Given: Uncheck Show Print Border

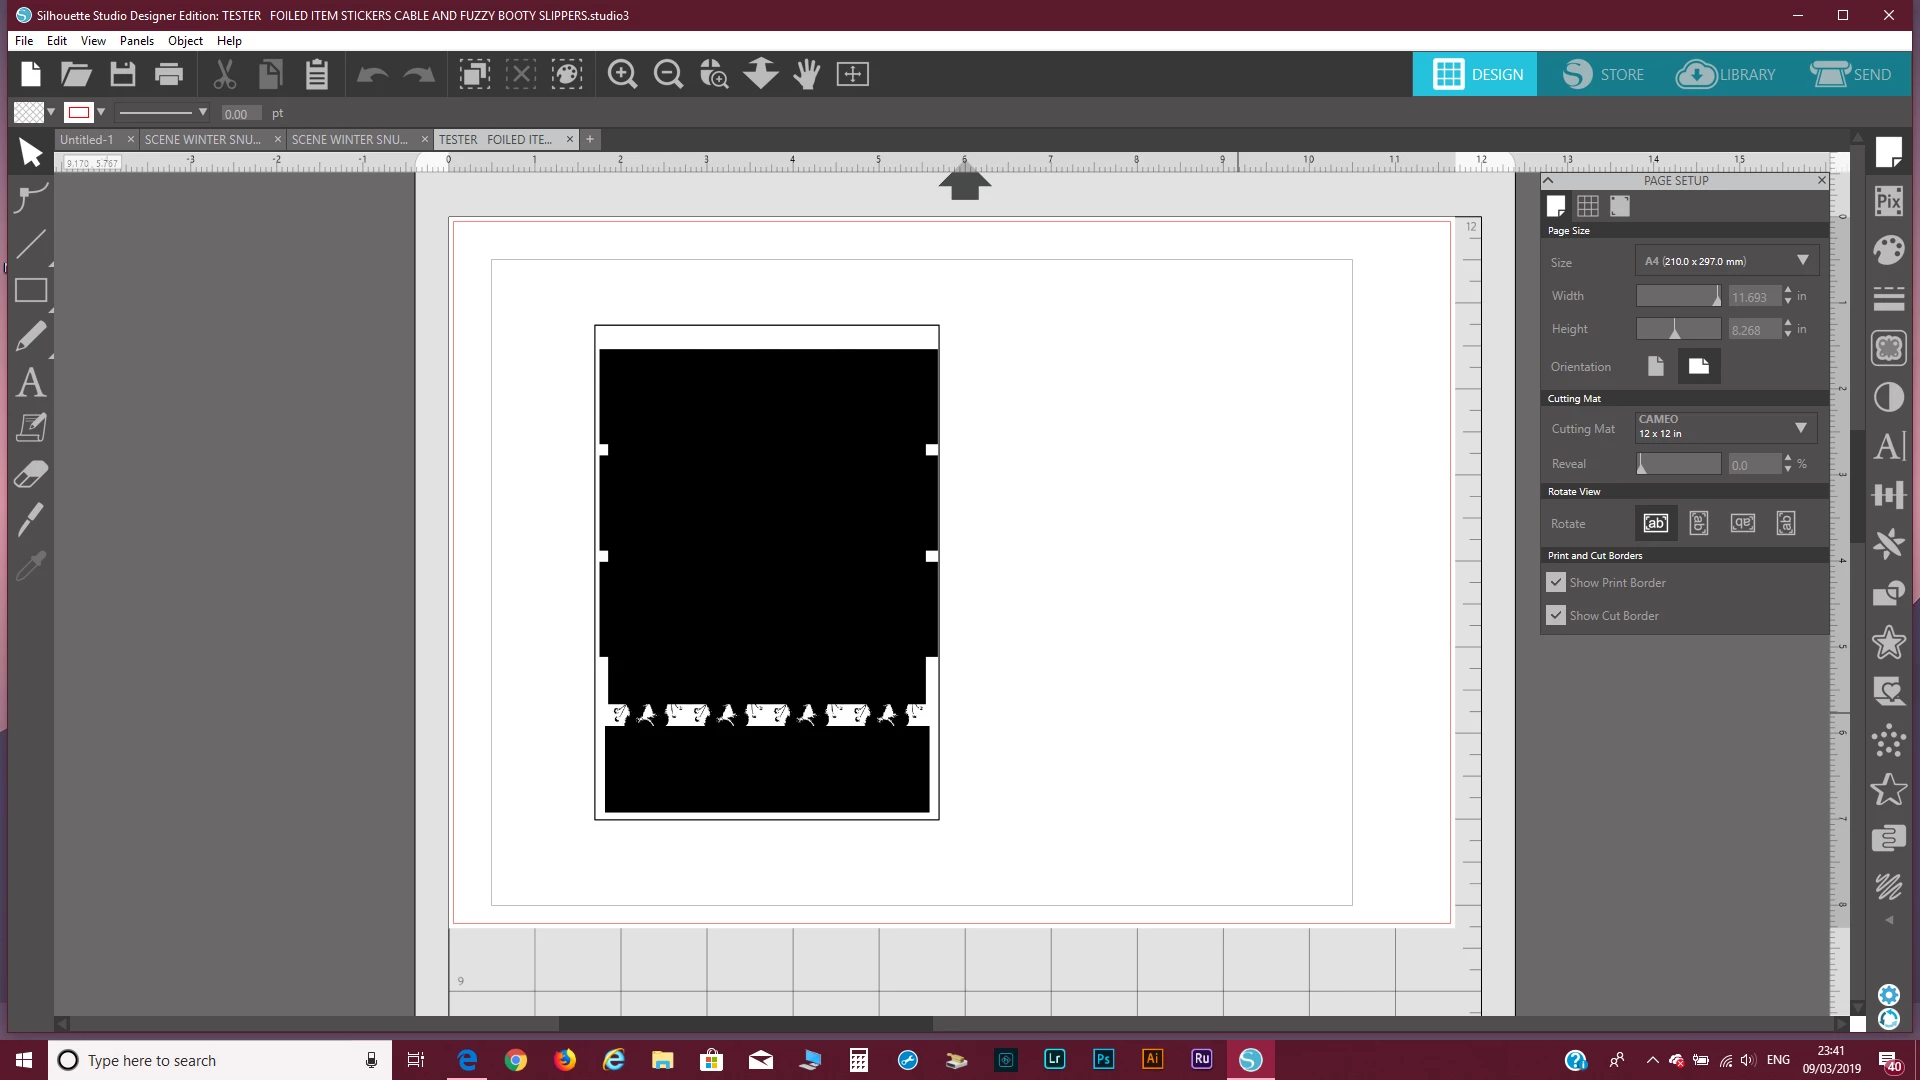Looking at the screenshot, I should click(1556, 582).
